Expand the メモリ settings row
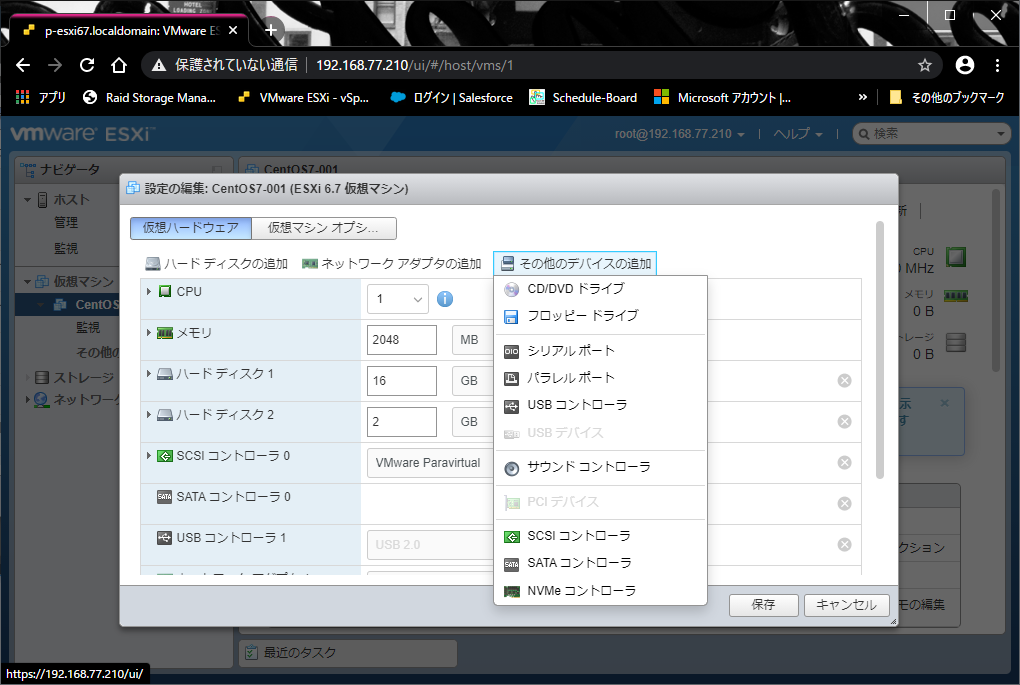Image resolution: width=1020 pixels, height=685 pixels. (x=149, y=332)
